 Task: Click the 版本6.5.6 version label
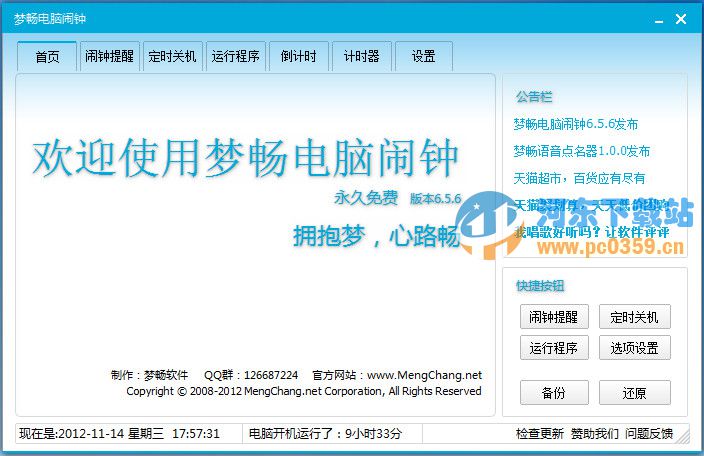point(436,198)
